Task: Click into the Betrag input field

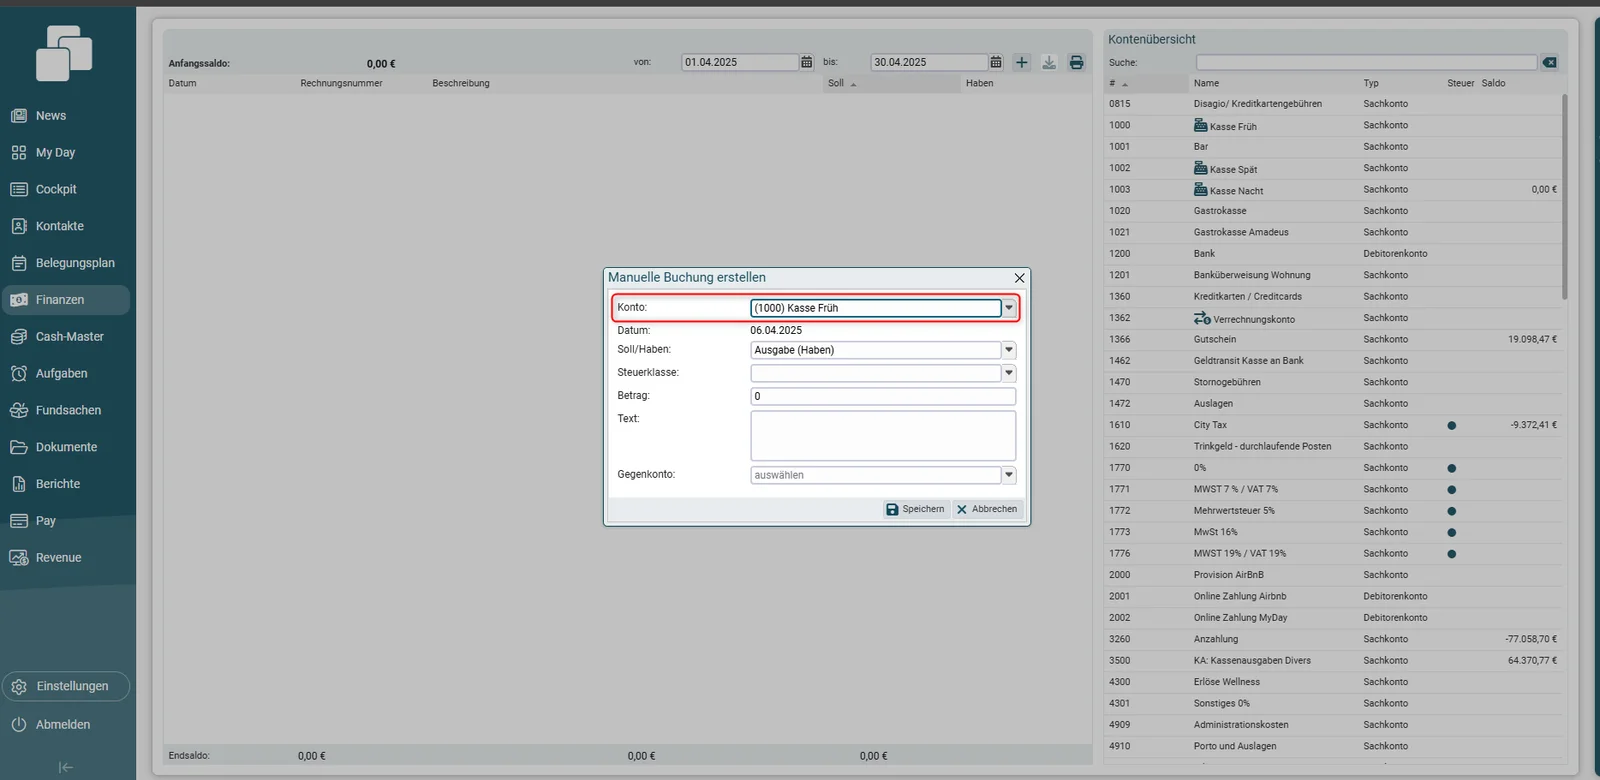Action: pos(883,396)
